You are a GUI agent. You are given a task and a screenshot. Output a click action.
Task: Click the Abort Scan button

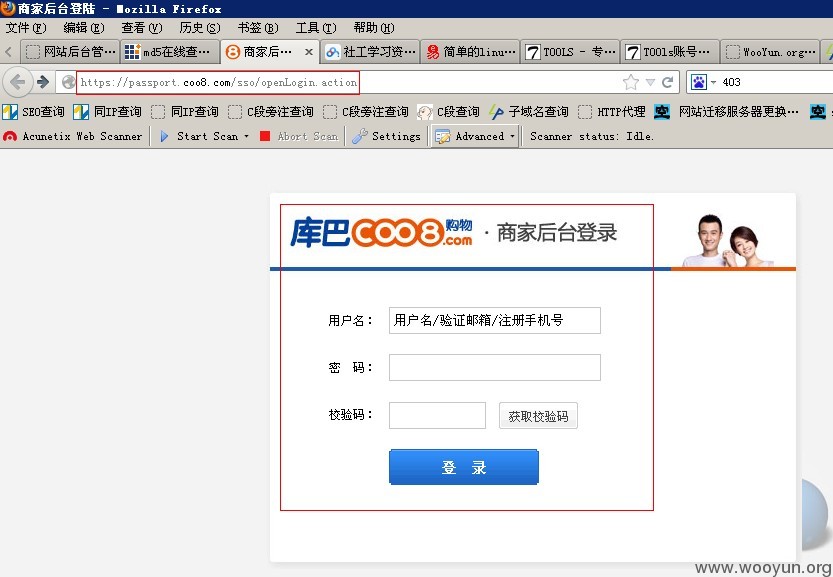pyautogui.click(x=299, y=137)
